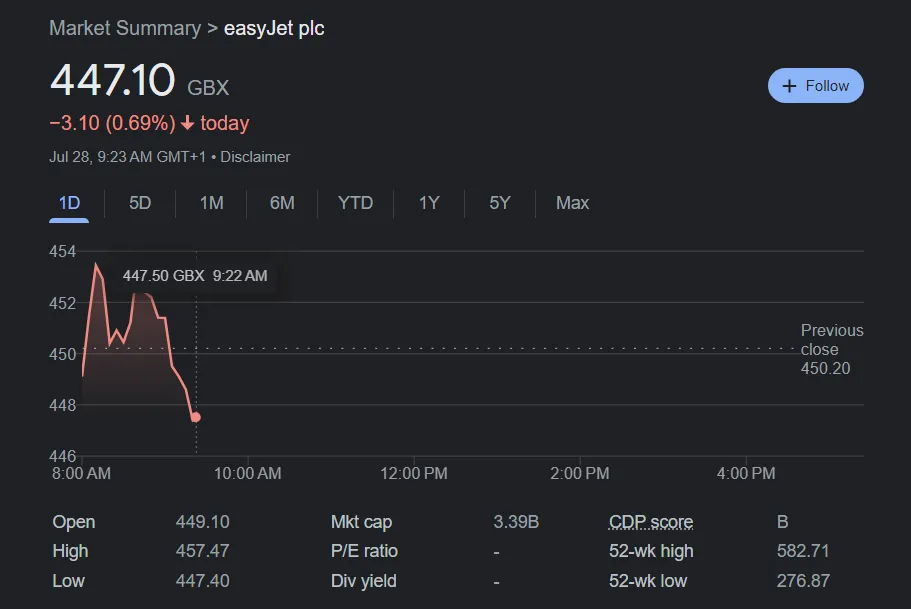The height and width of the screenshot is (609, 911).
Task: Click the High value 457.47
Action: (203, 551)
